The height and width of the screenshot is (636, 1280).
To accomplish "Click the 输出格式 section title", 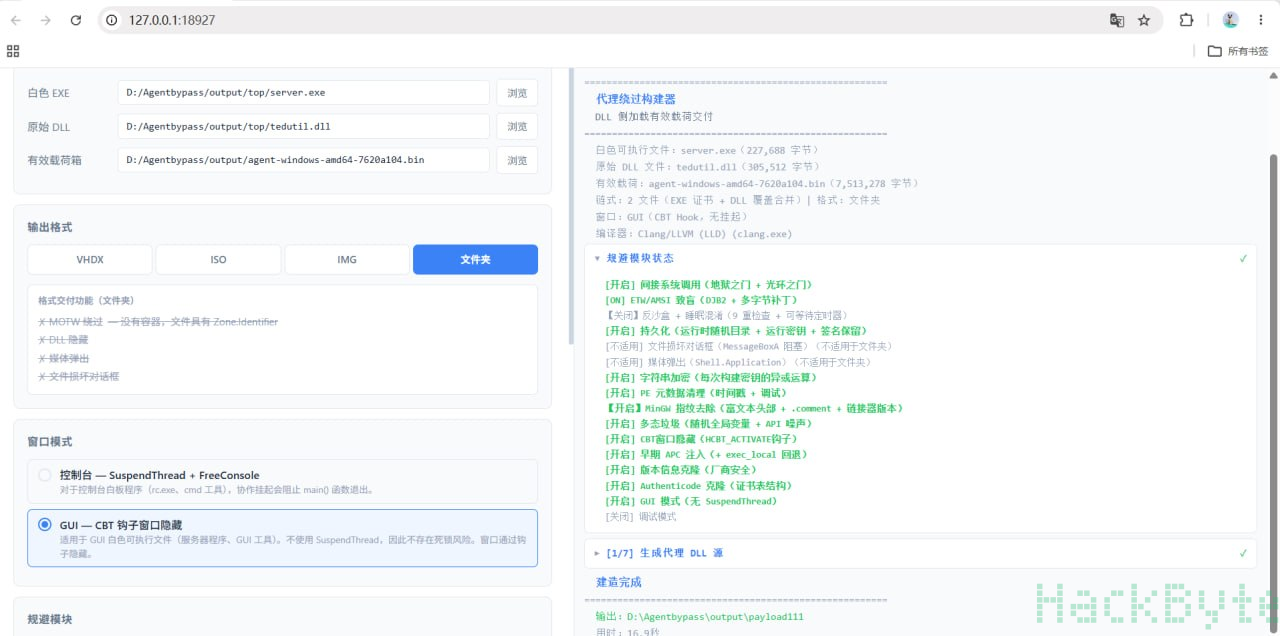I will [x=50, y=227].
